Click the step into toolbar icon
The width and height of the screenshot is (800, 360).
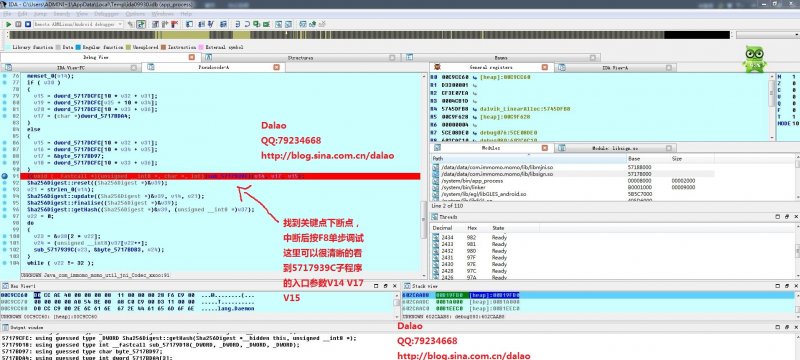(x=238, y=24)
